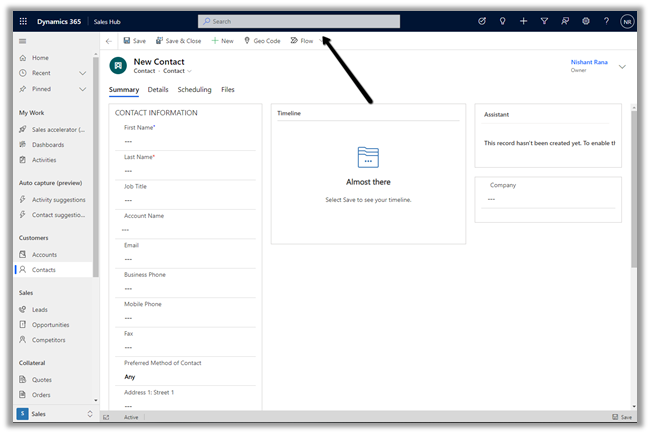Switch to the Details tab

point(158,90)
